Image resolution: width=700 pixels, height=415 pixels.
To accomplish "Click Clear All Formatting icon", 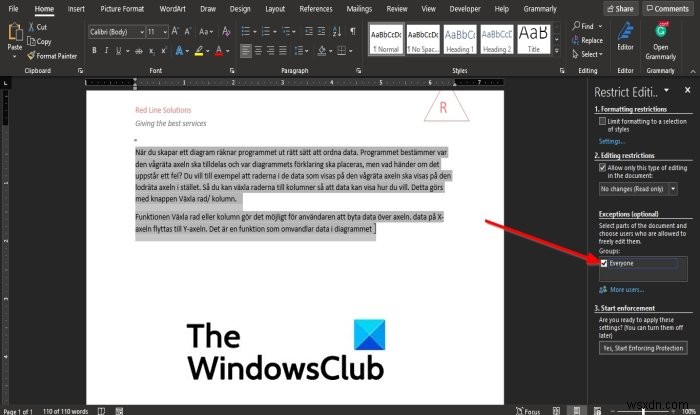I will (x=226, y=31).
